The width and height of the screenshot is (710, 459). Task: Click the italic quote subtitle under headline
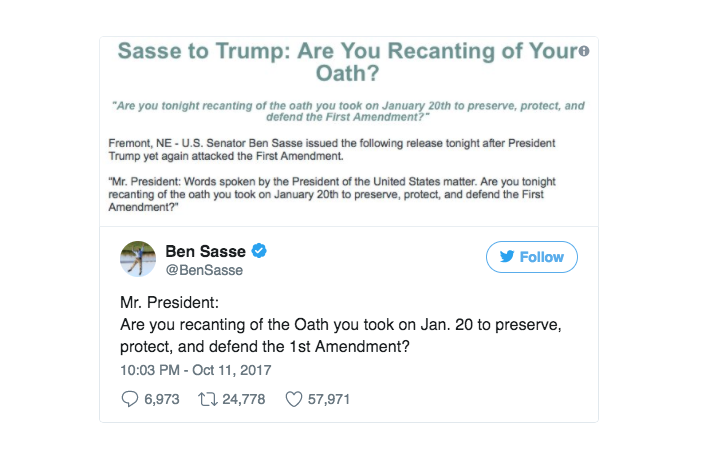click(x=348, y=111)
